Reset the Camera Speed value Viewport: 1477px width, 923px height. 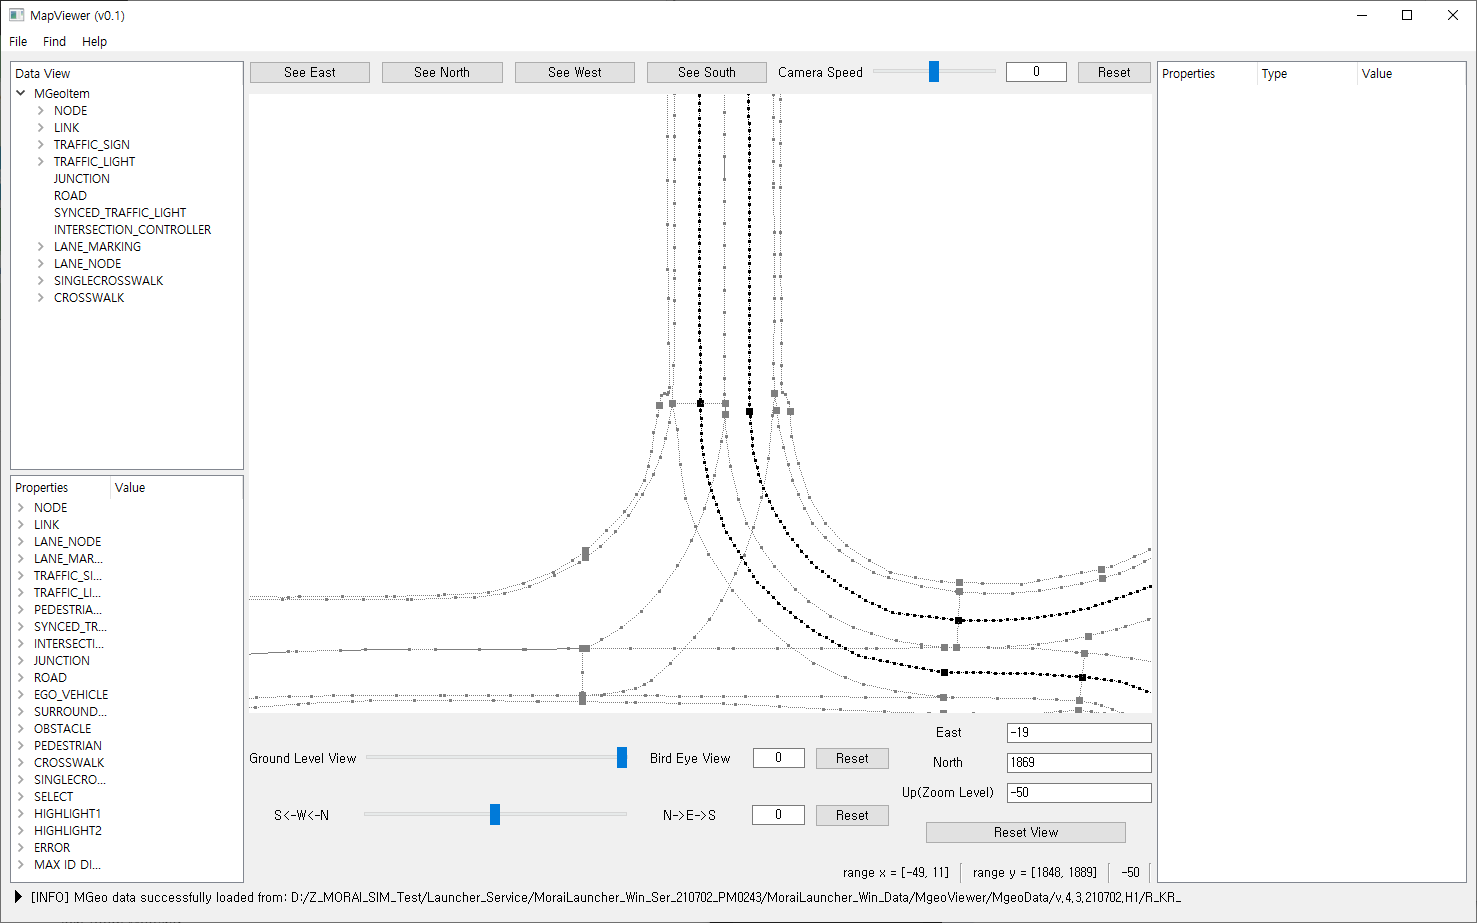pyautogui.click(x=1113, y=72)
